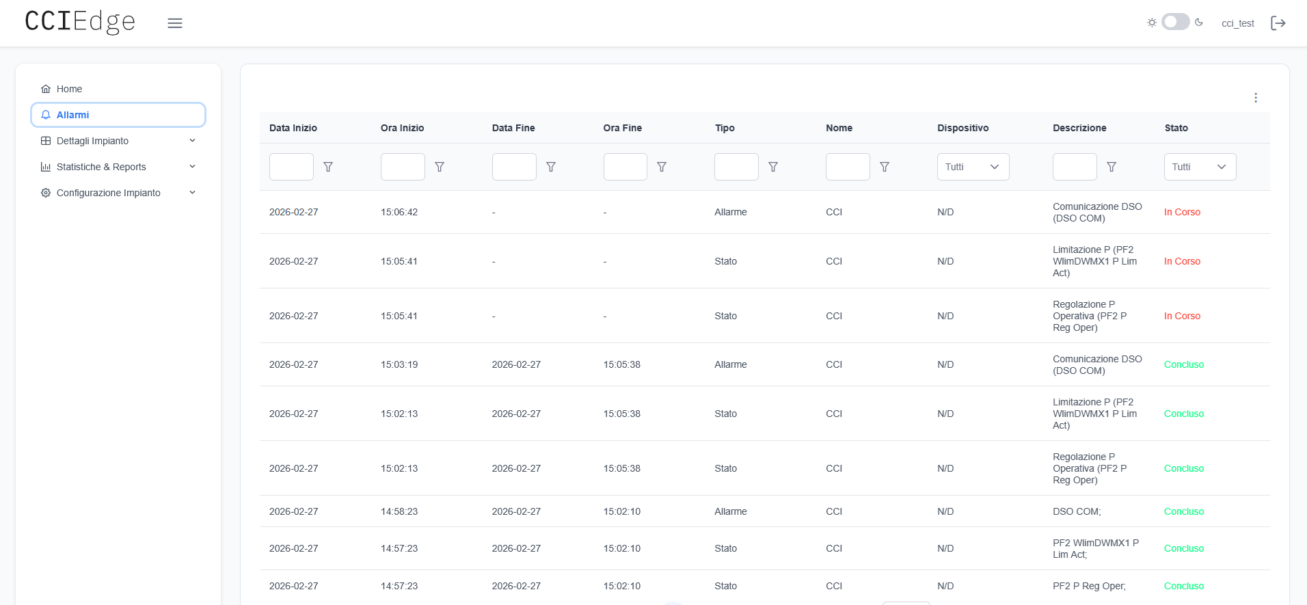Open the Stato Tutti dropdown
Viewport: 1307px width, 605px height.
pos(1200,167)
